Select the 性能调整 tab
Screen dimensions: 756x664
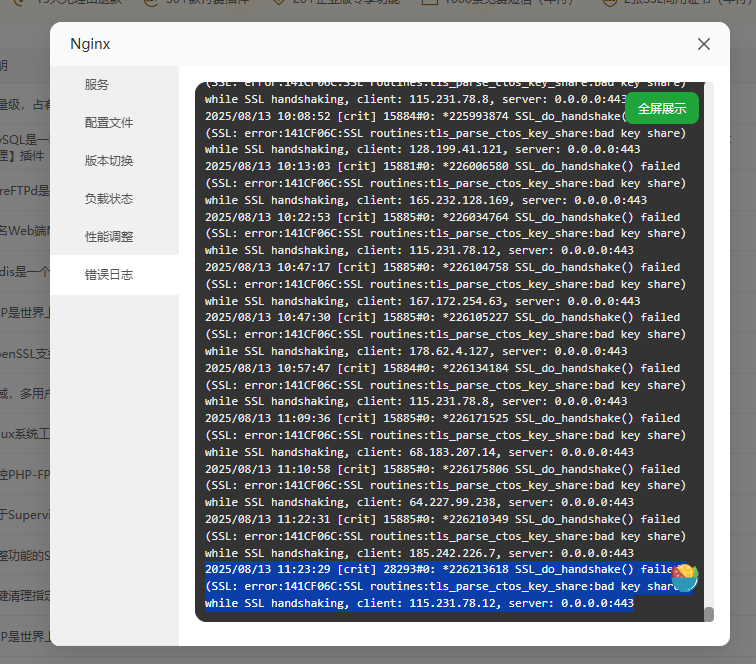coord(109,237)
